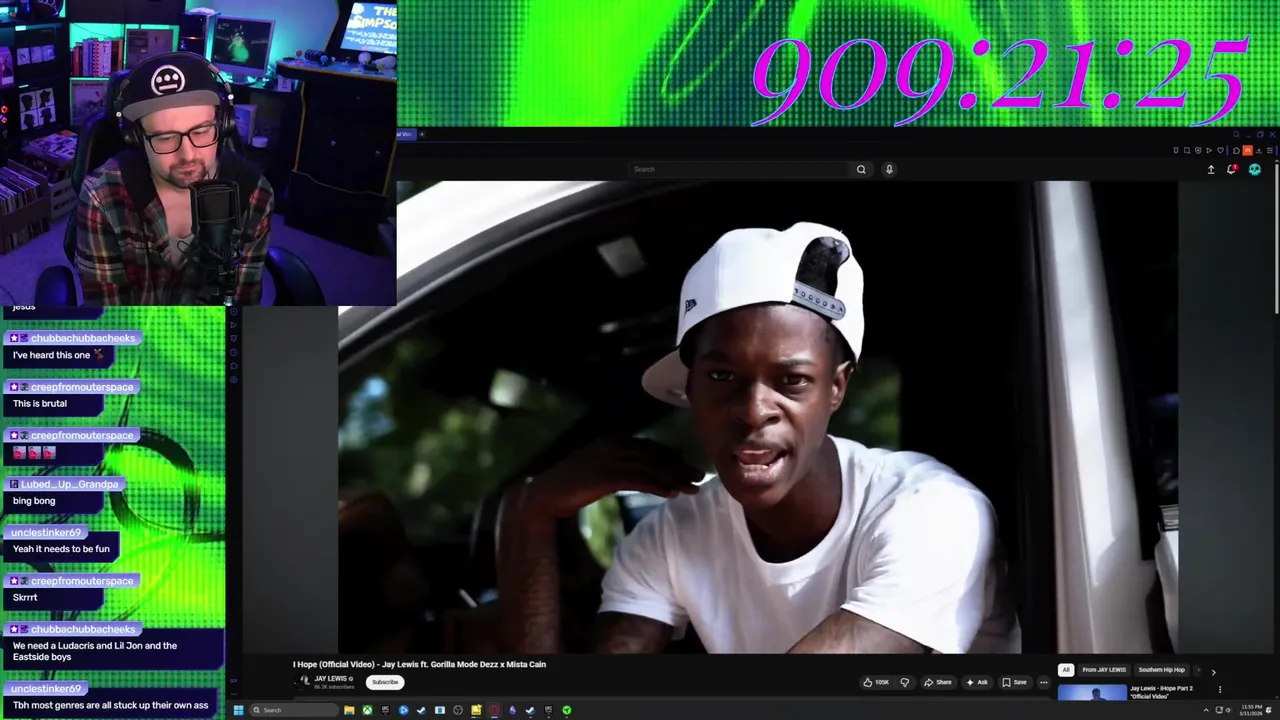Open more actions ellipsis under video
Screen dimensions: 1280x720
click(1044, 682)
